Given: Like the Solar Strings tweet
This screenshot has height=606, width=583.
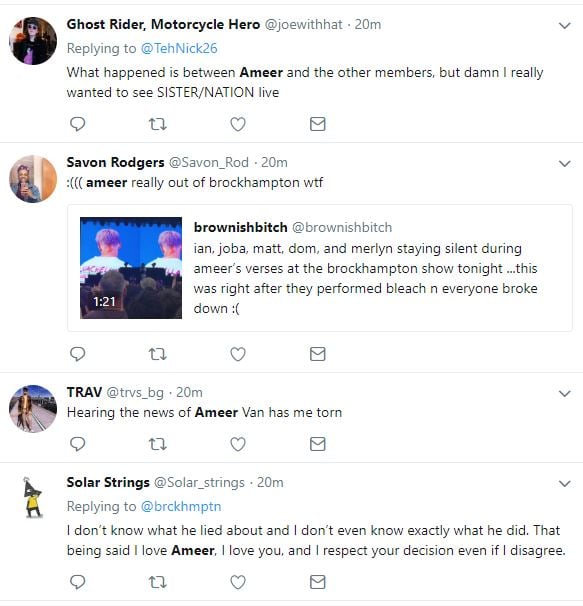Looking at the screenshot, I should (x=238, y=582).
